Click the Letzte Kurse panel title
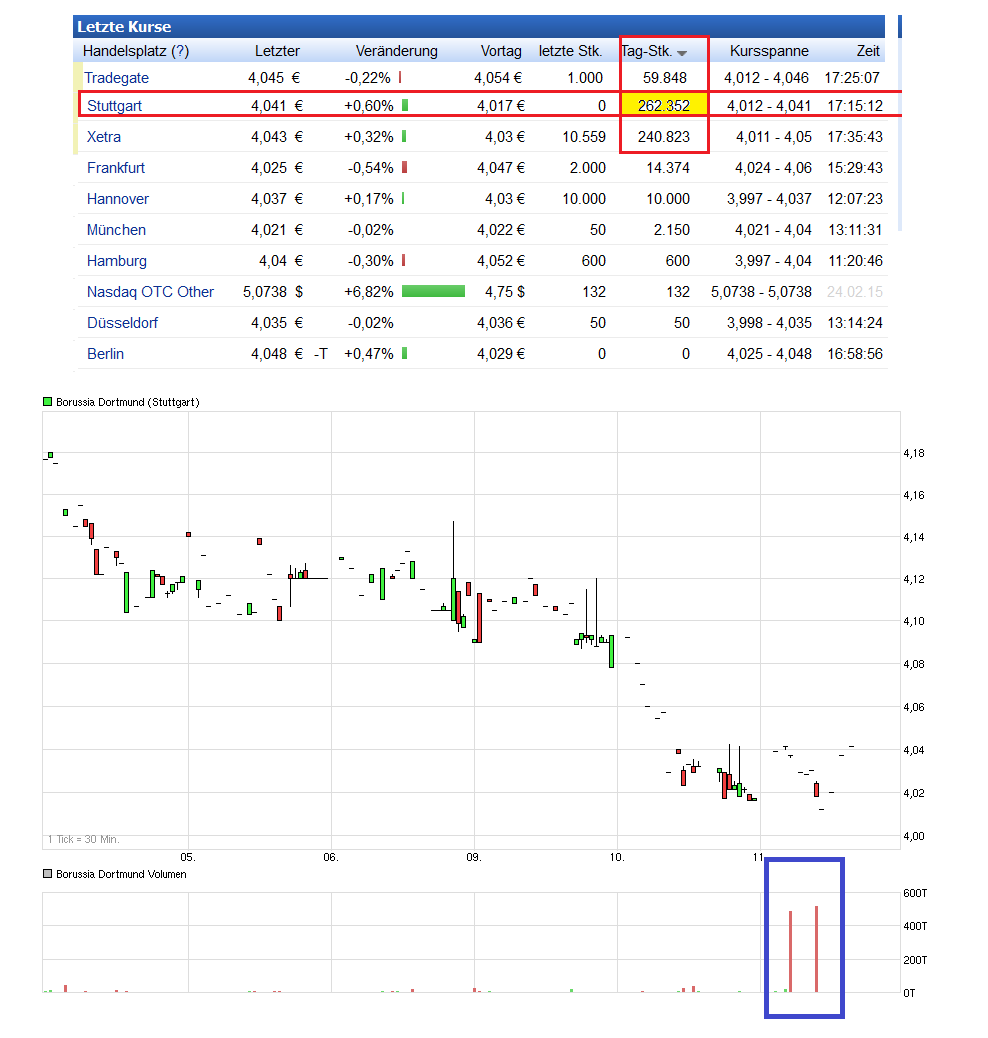 124,27
